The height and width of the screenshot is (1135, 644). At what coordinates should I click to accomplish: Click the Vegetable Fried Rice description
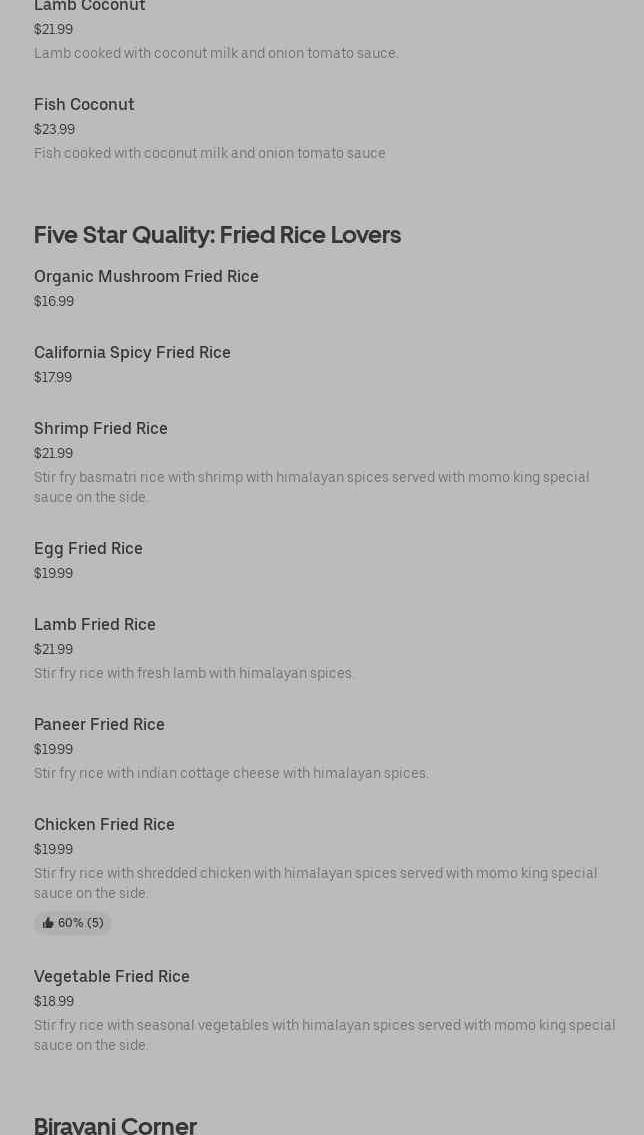click(324, 1035)
